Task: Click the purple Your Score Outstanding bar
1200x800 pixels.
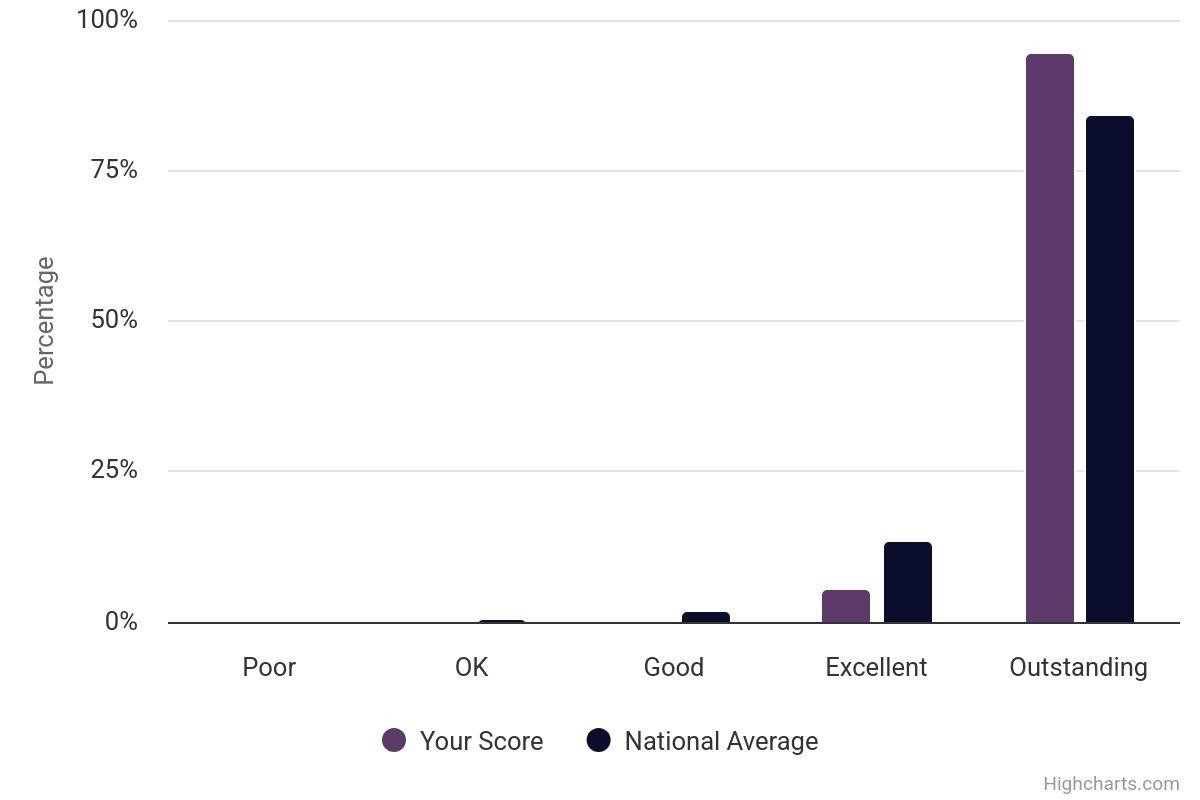Action: click(x=1049, y=338)
